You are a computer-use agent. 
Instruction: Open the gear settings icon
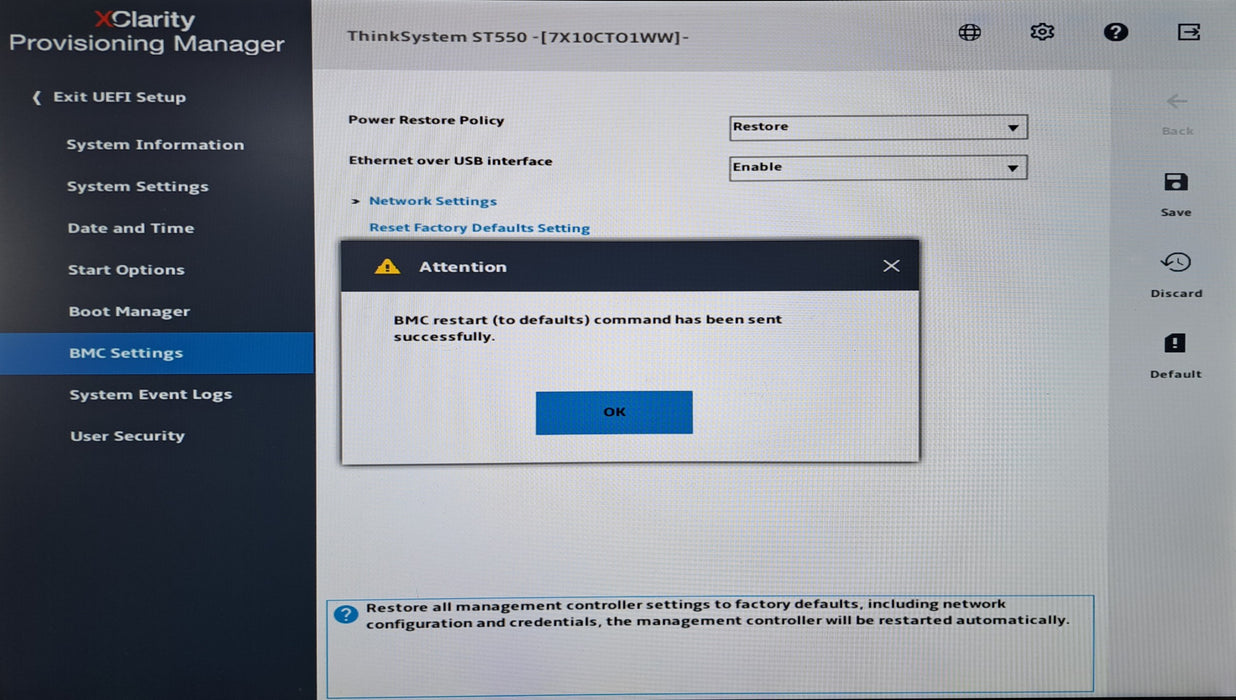tap(1042, 32)
